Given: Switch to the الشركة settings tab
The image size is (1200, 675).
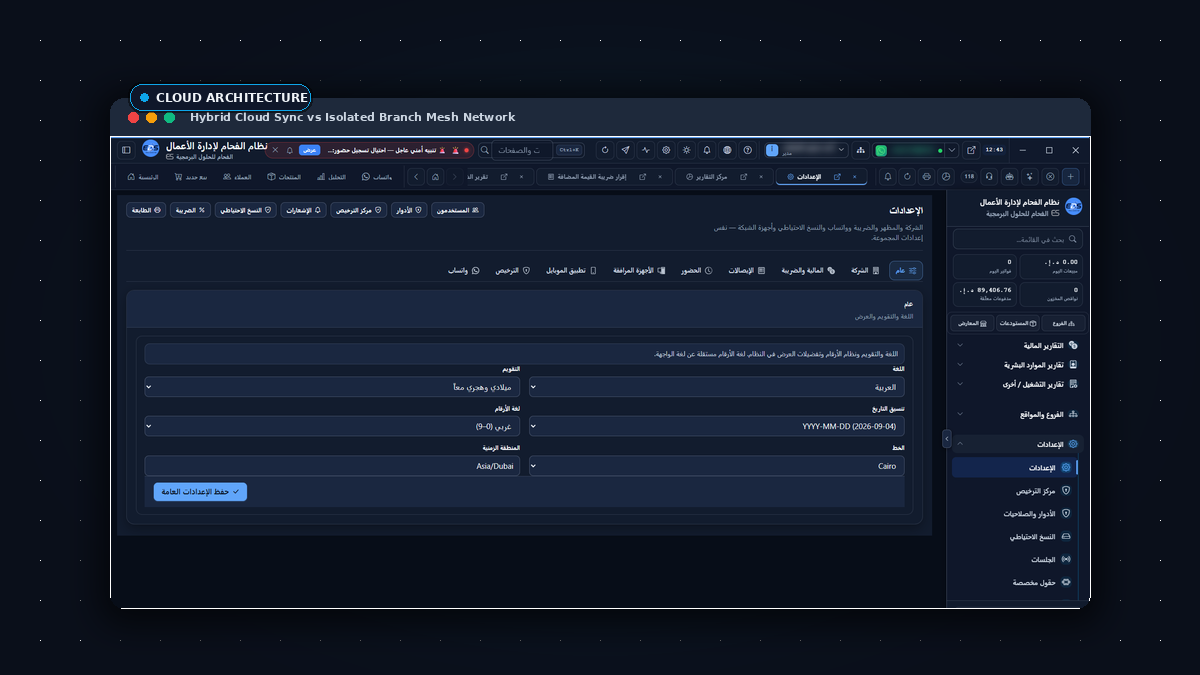Looking at the screenshot, I should click(866, 270).
